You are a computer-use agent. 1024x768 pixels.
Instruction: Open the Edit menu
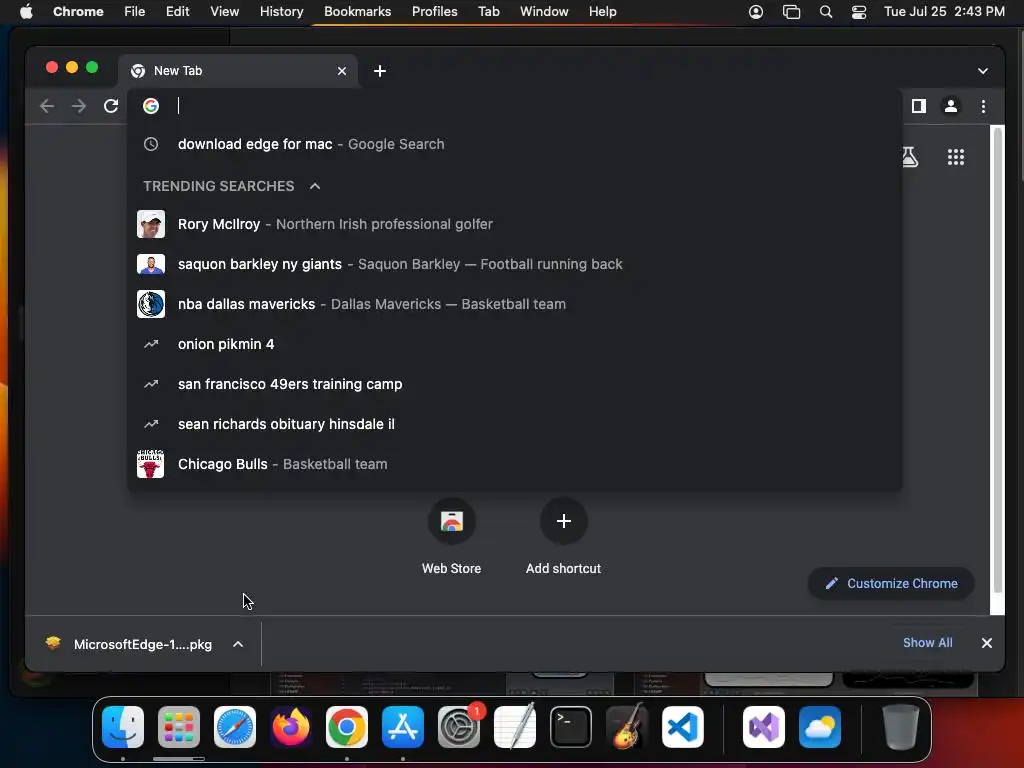pyautogui.click(x=178, y=12)
